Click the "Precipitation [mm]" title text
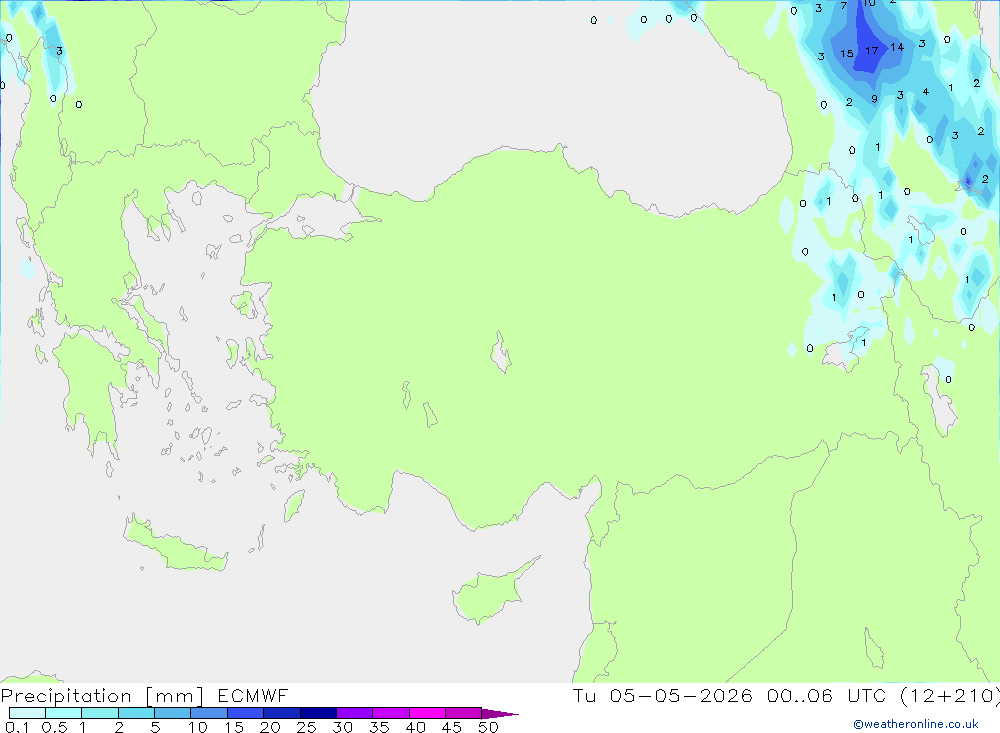The height and width of the screenshot is (733, 1000). click(102, 696)
